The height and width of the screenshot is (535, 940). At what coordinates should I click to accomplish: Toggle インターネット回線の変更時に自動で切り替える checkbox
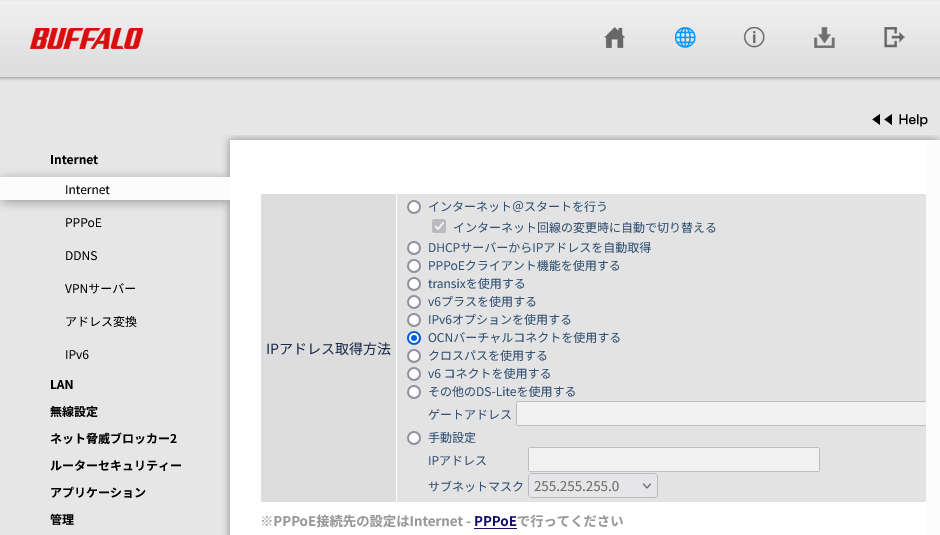click(439, 227)
